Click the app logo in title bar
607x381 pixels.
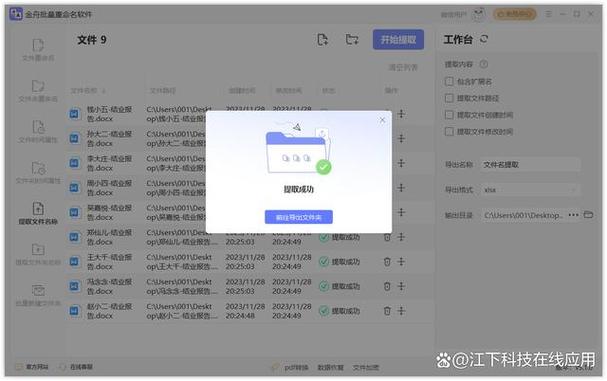16,14
